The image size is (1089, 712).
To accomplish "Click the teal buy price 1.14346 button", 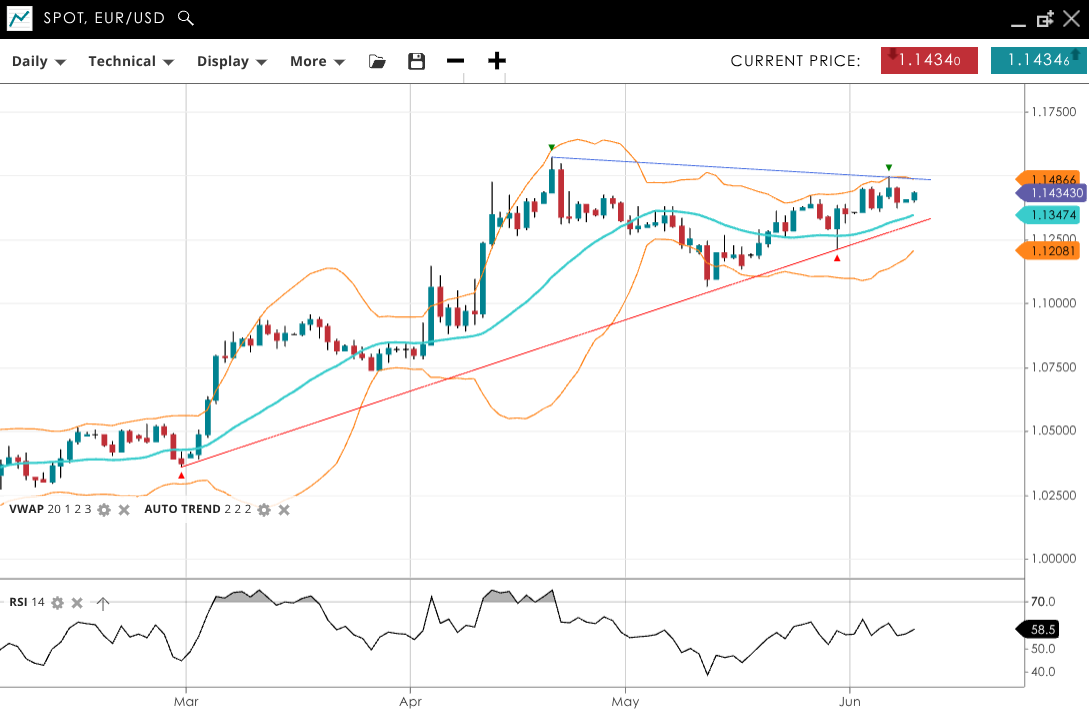I will pyautogui.click(x=1039, y=60).
